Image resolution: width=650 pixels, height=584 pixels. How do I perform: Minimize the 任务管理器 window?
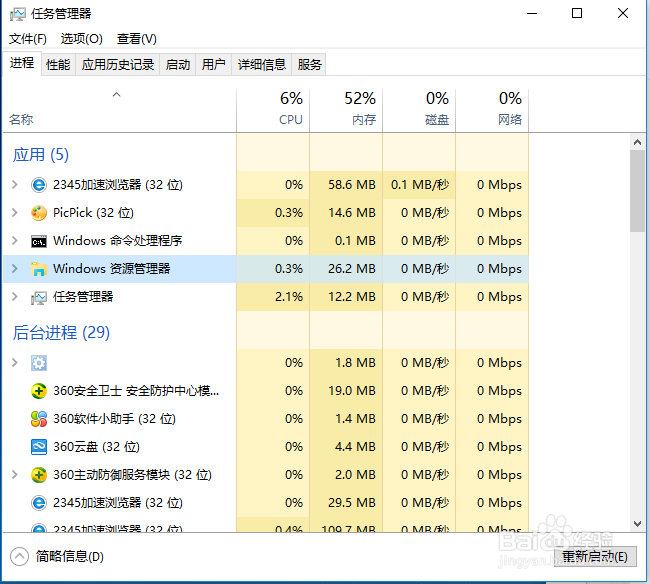point(532,14)
